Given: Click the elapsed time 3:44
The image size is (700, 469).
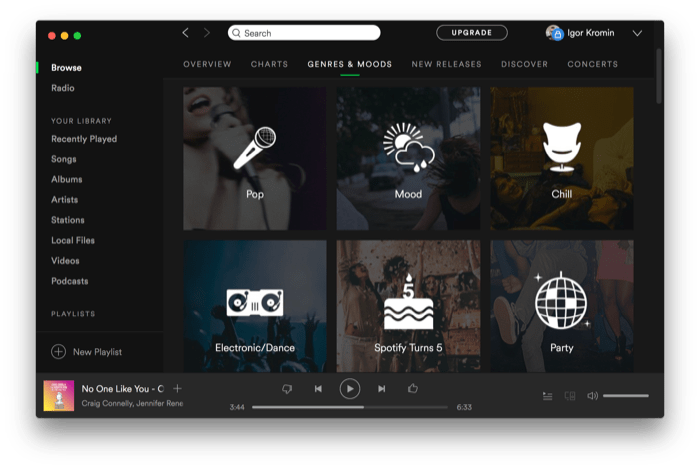Looking at the screenshot, I should pos(237,407).
